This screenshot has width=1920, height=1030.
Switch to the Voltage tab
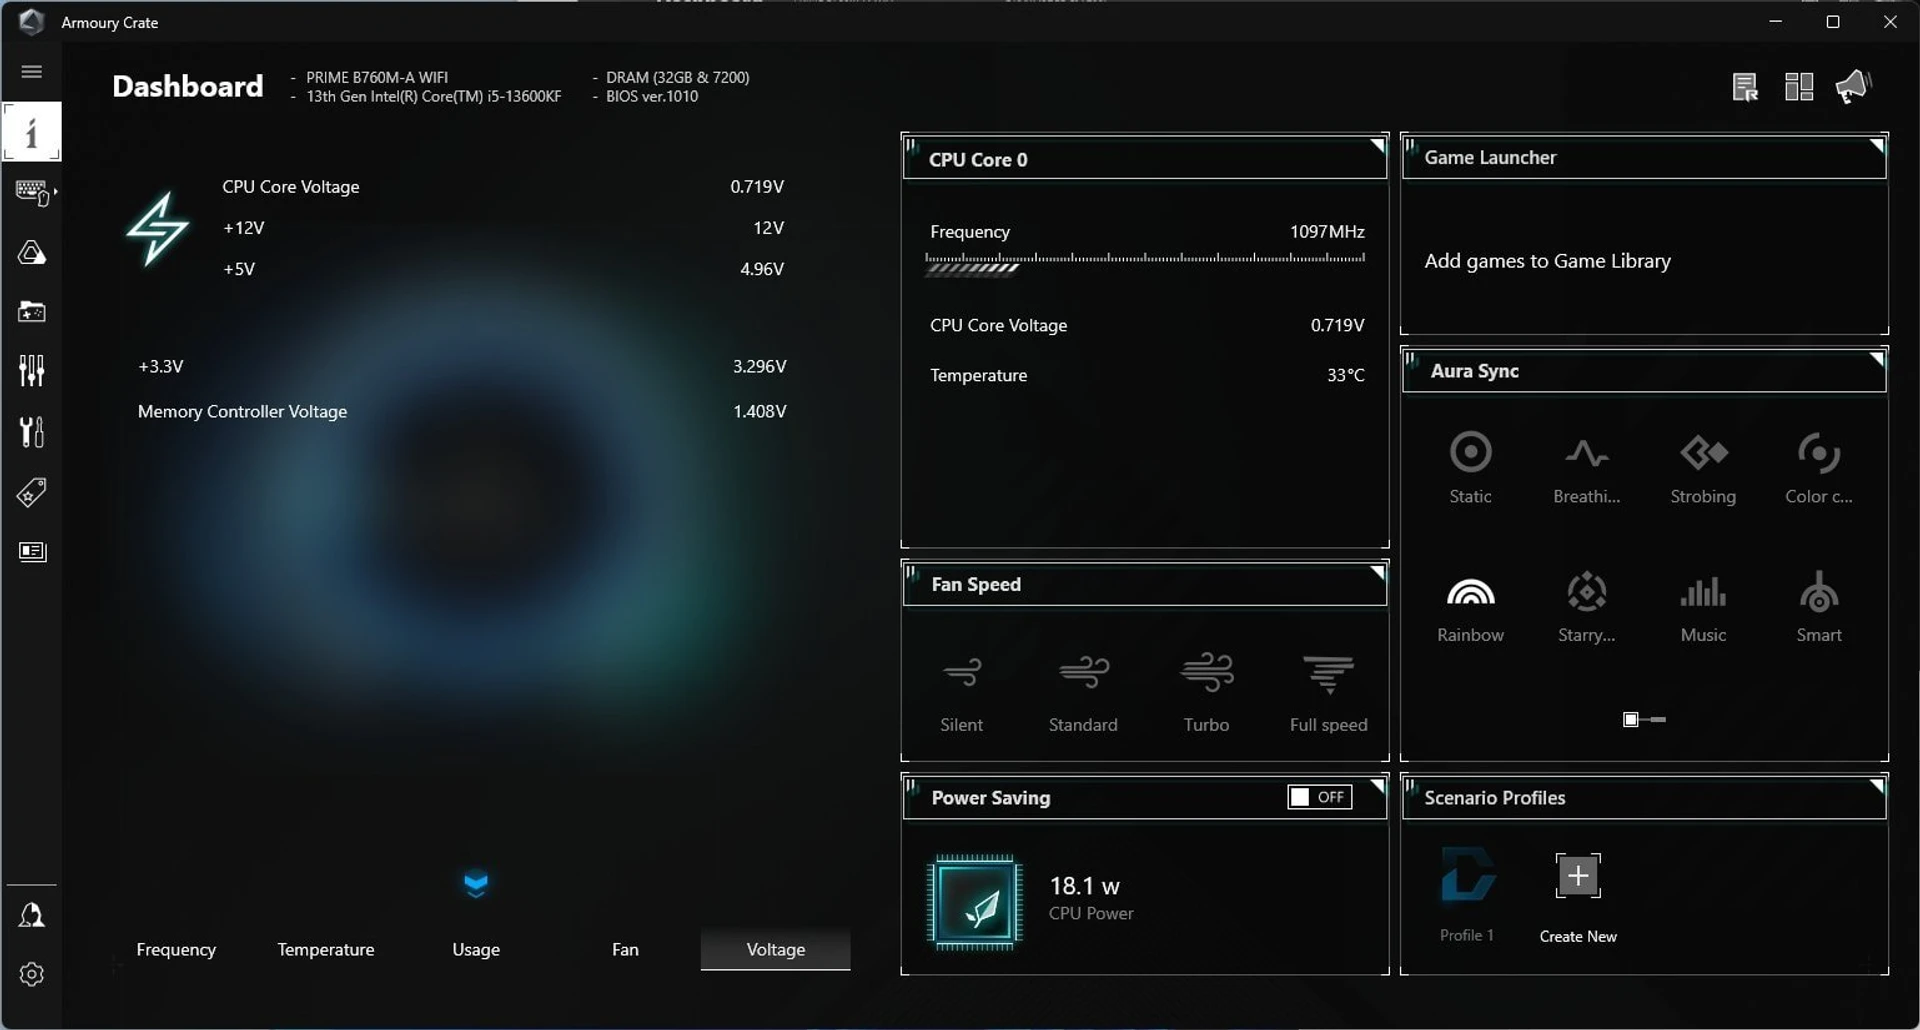pyautogui.click(x=776, y=949)
